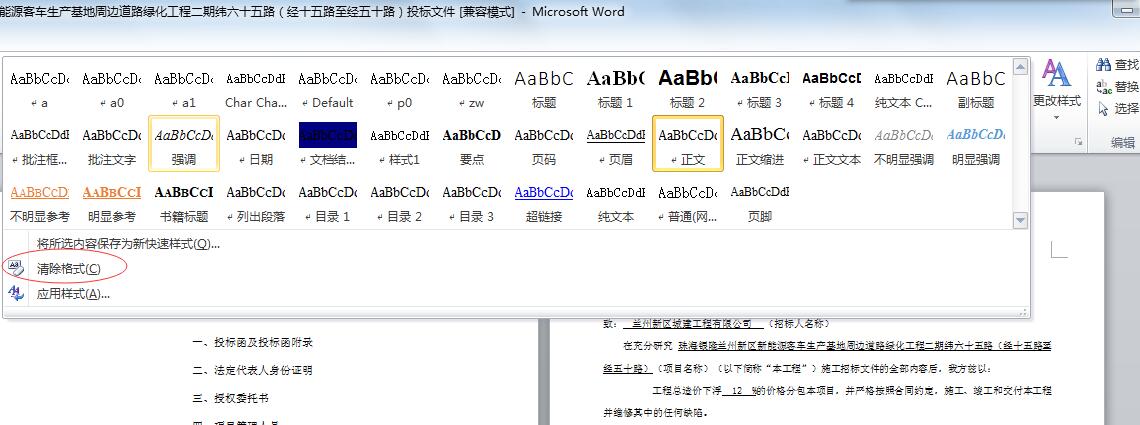
Task: Select the '纯文本 C...' style
Action: click(x=904, y=87)
